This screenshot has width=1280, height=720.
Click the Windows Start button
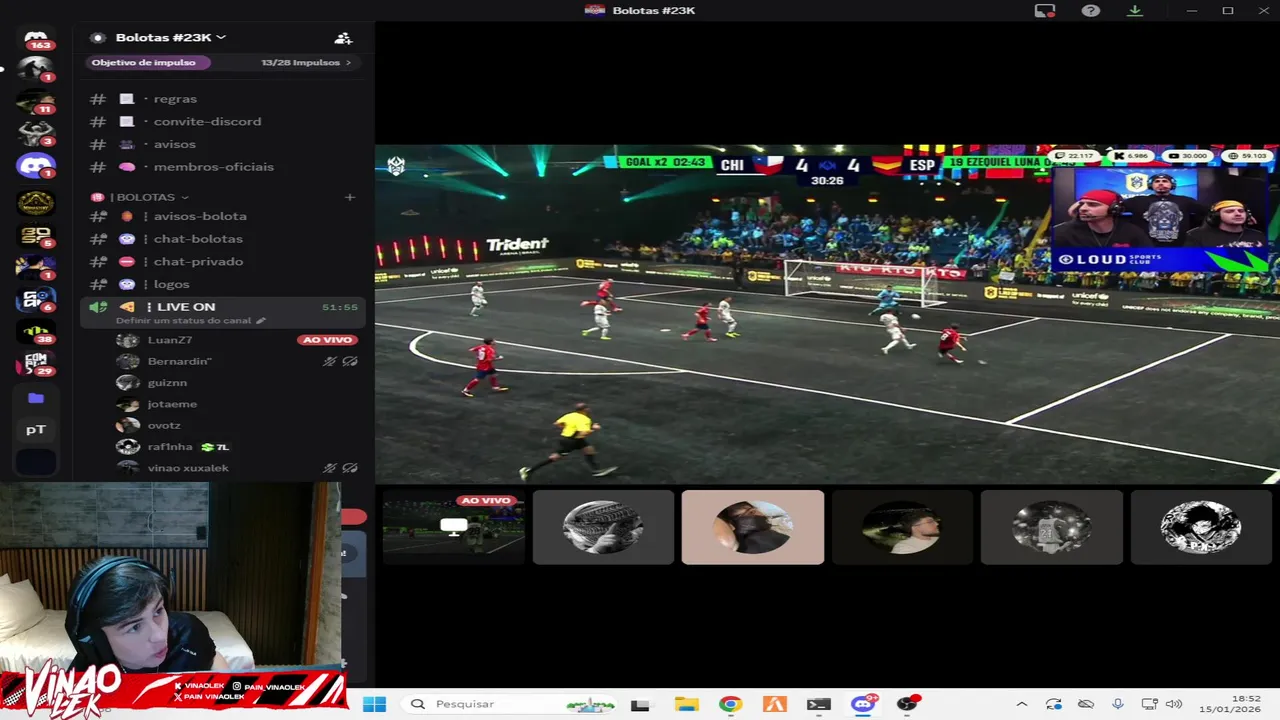tap(374, 704)
